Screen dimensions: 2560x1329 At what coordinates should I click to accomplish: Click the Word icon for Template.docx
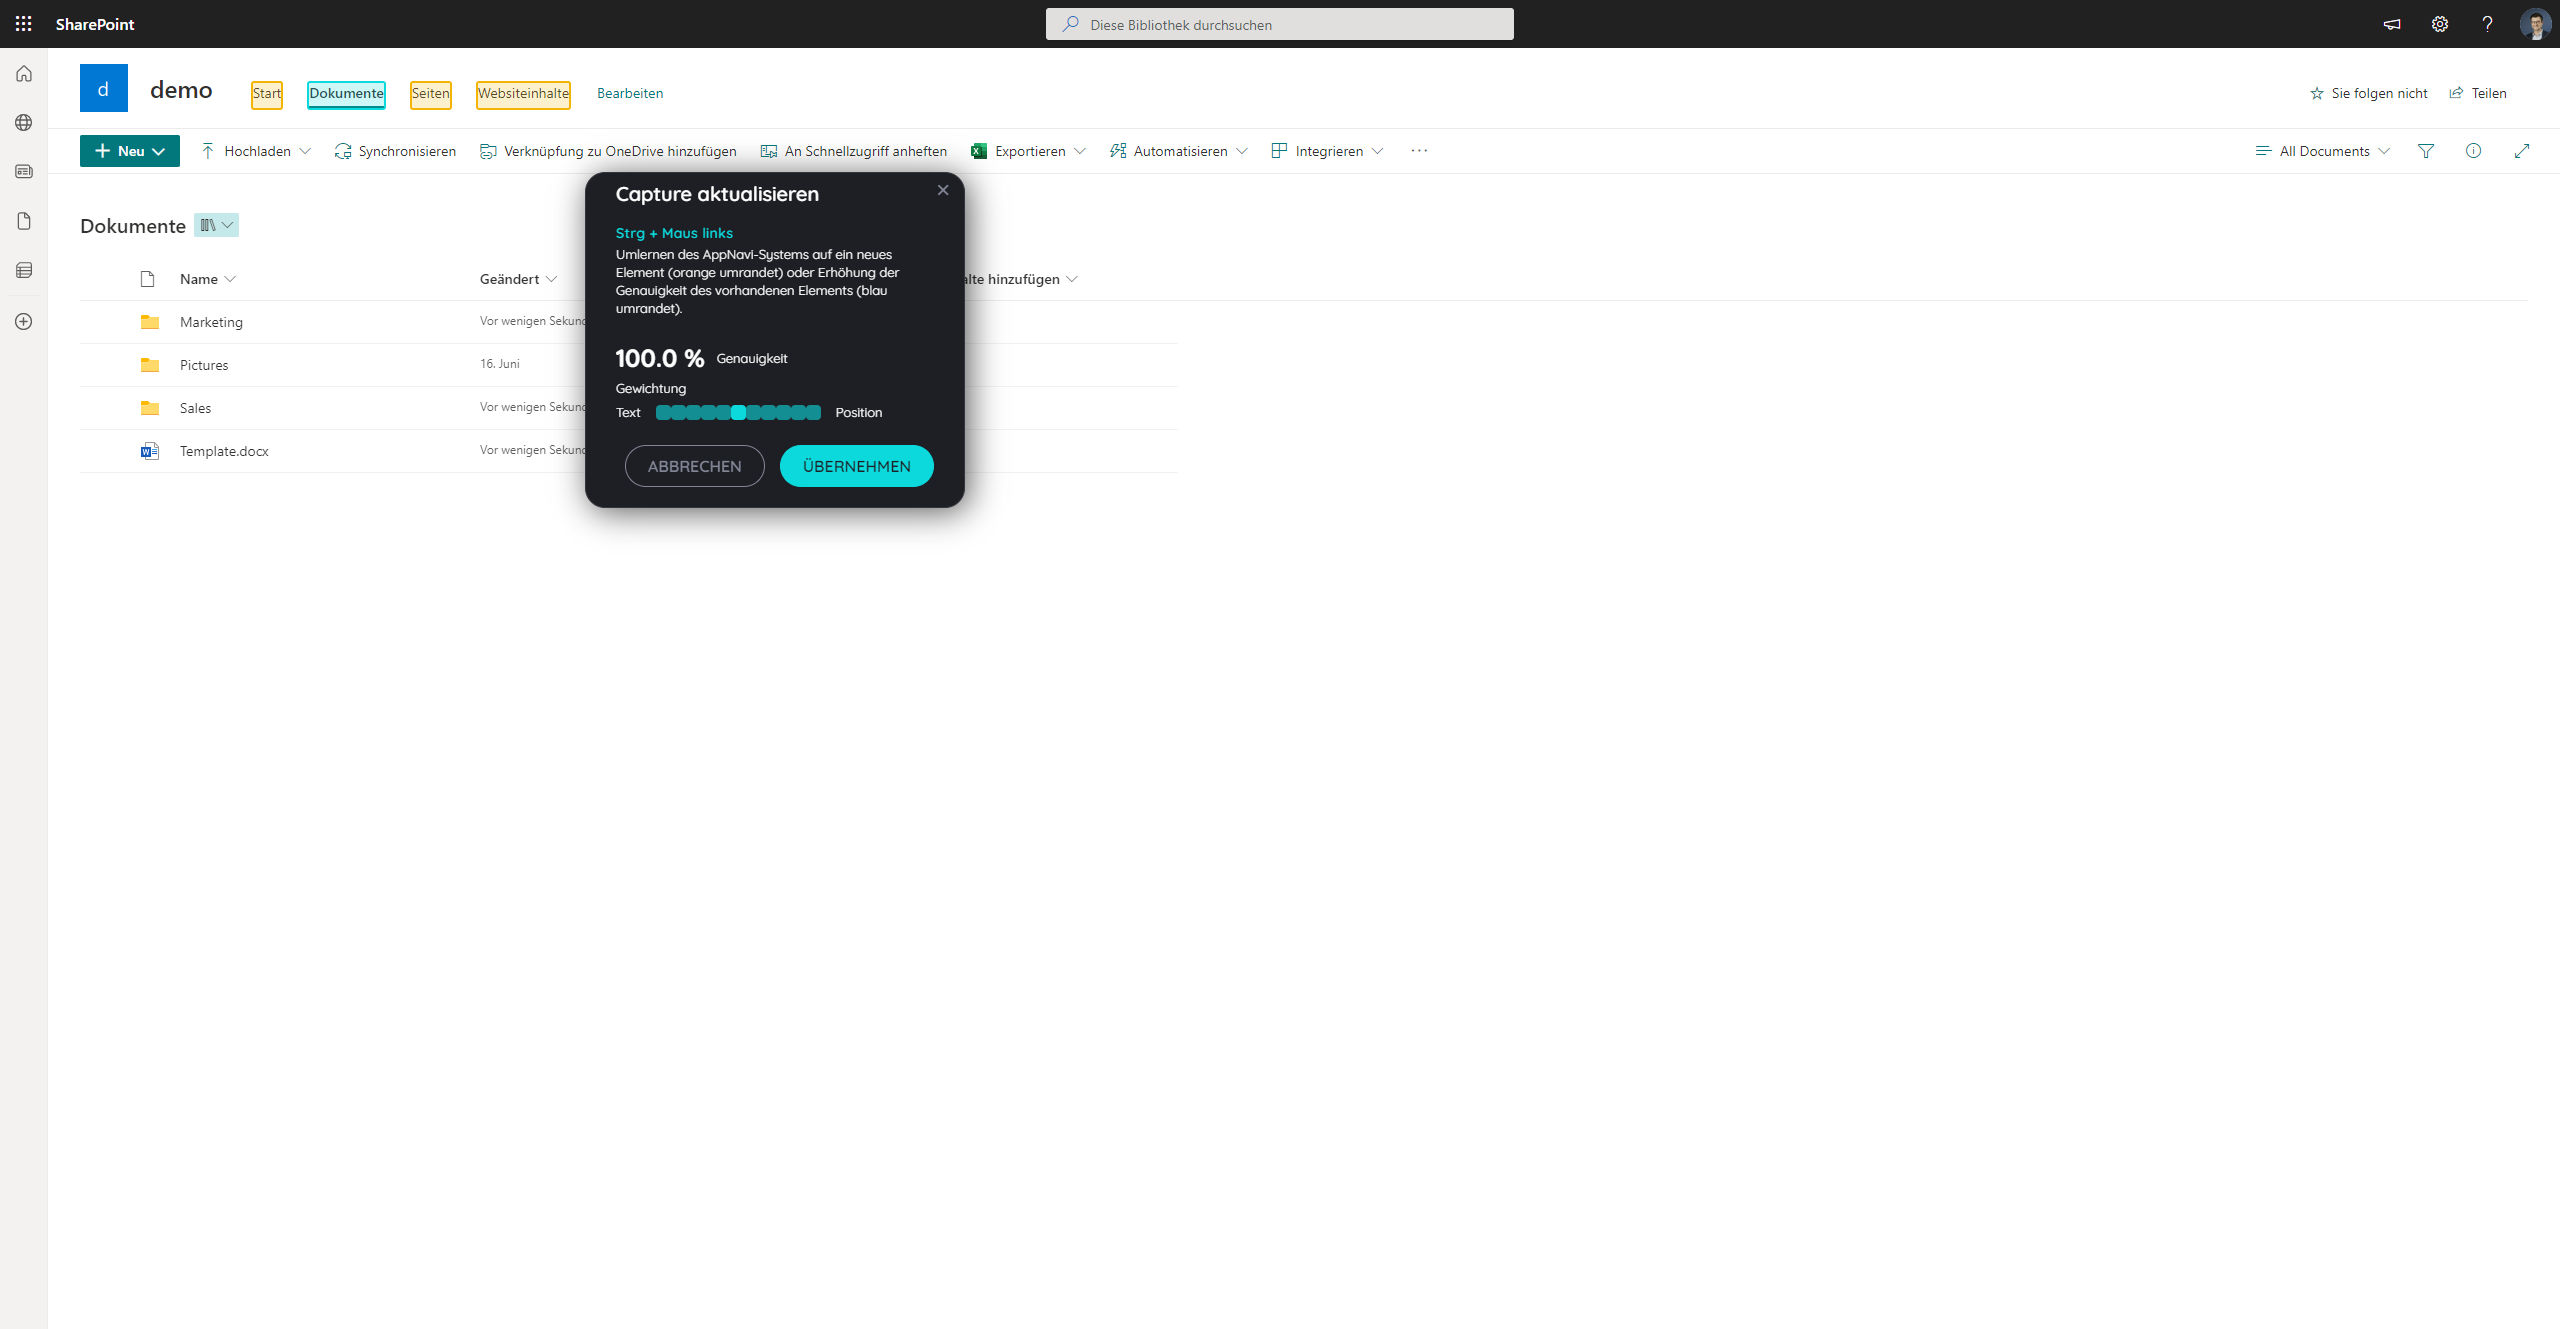coord(150,451)
